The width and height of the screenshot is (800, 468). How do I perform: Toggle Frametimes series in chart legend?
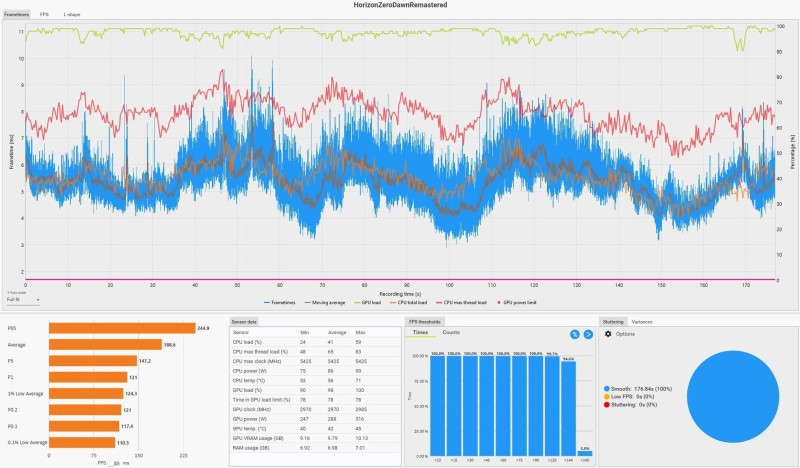click(x=280, y=303)
